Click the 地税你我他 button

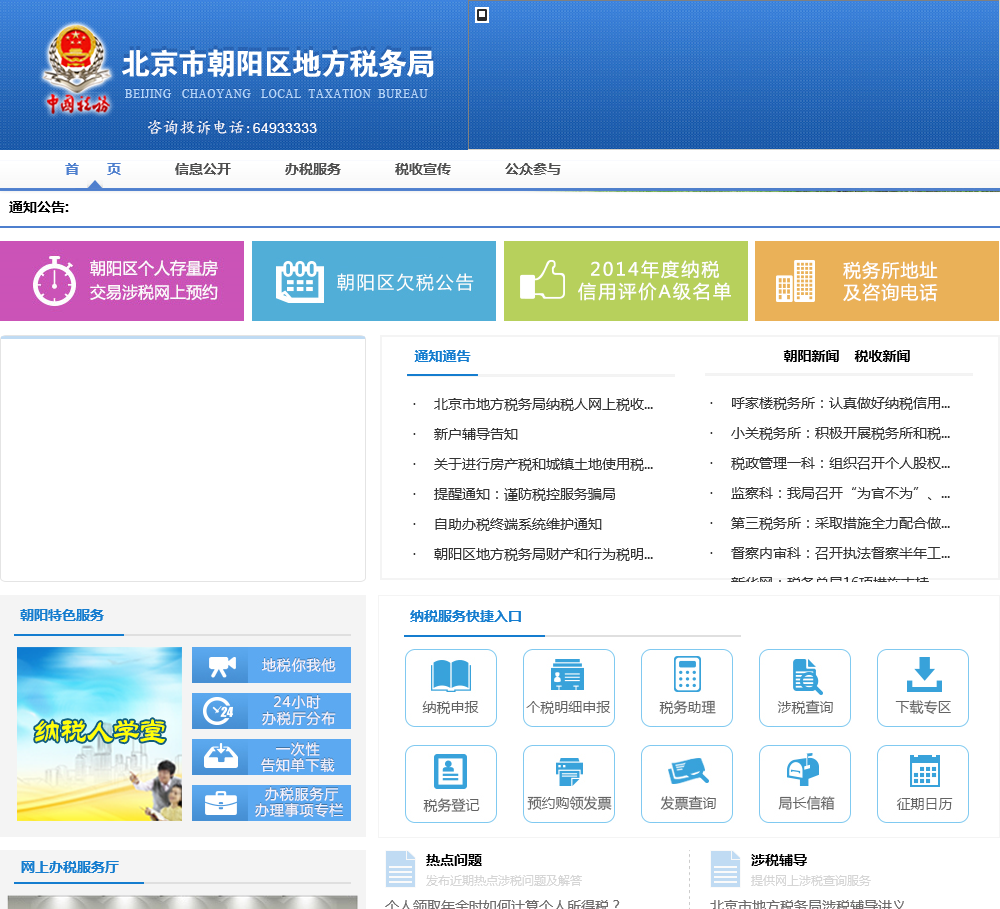click(272, 665)
